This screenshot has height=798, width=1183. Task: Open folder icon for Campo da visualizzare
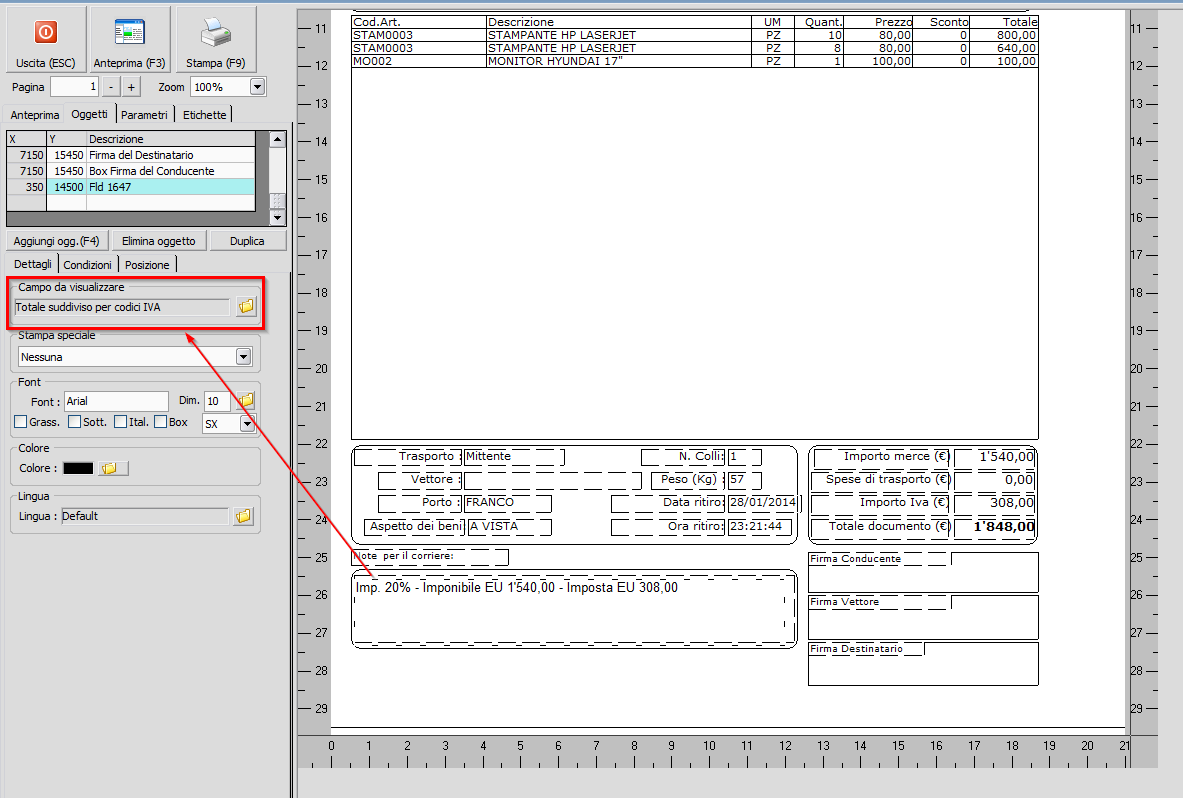click(x=246, y=306)
